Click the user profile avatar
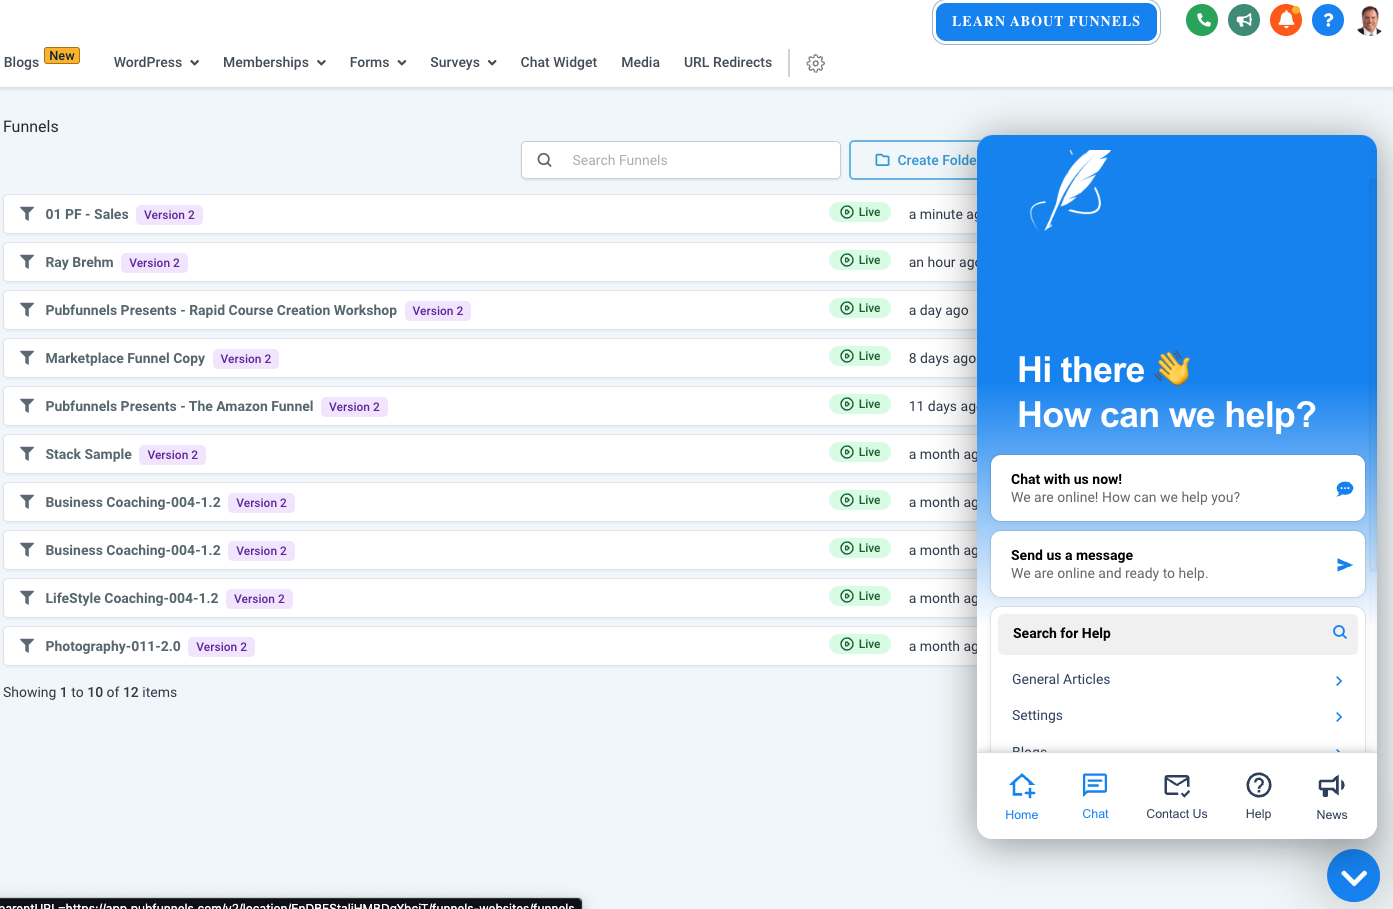Viewport: 1393px width, 909px height. click(x=1369, y=20)
